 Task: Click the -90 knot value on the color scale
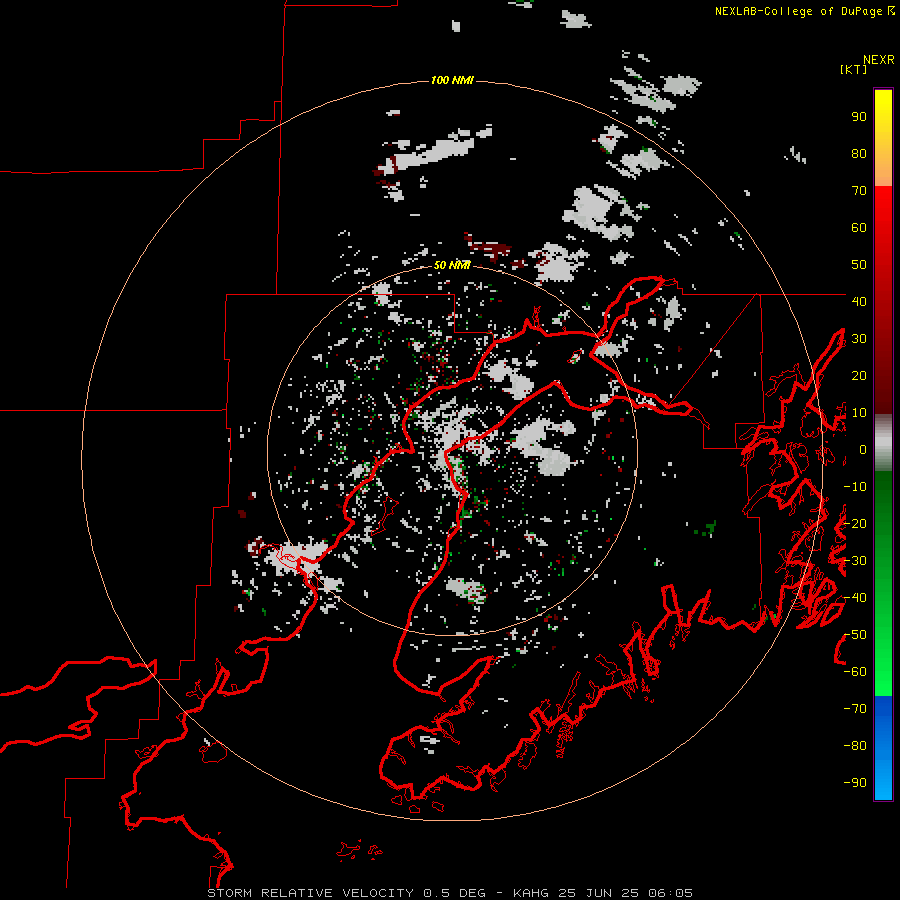(x=855, y=783)
